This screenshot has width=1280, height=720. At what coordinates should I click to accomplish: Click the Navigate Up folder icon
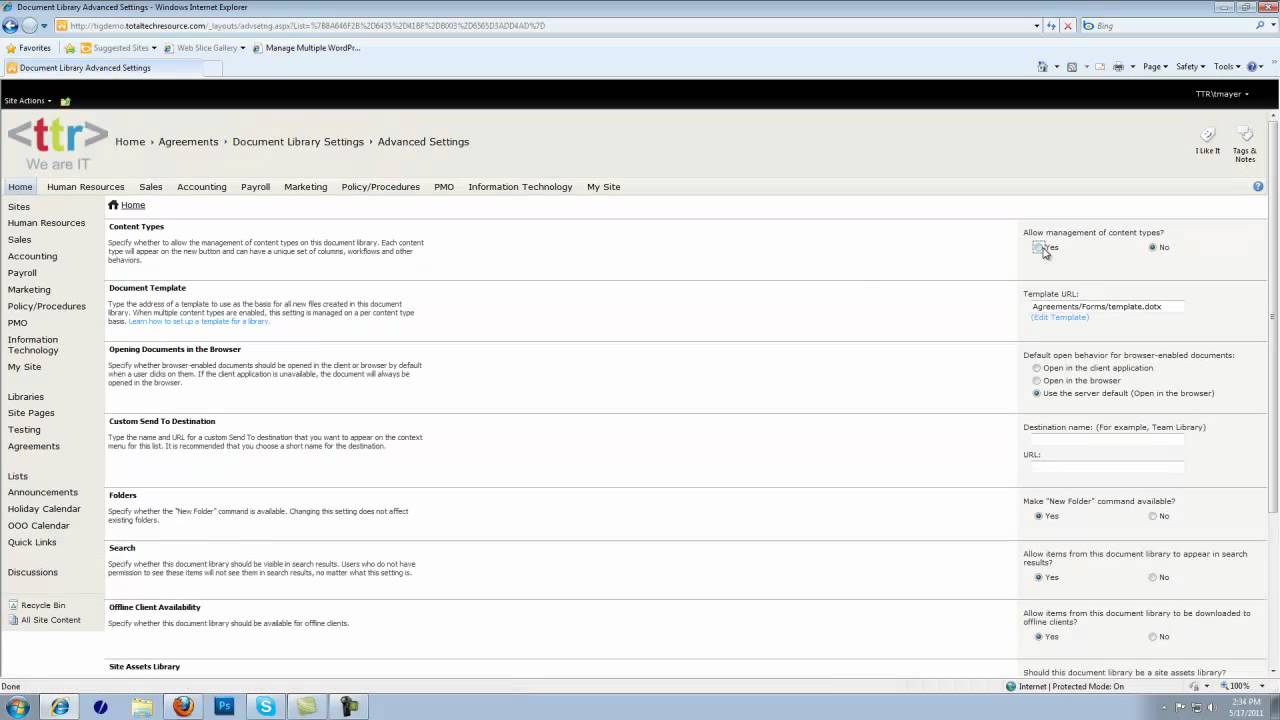point(65,101)
